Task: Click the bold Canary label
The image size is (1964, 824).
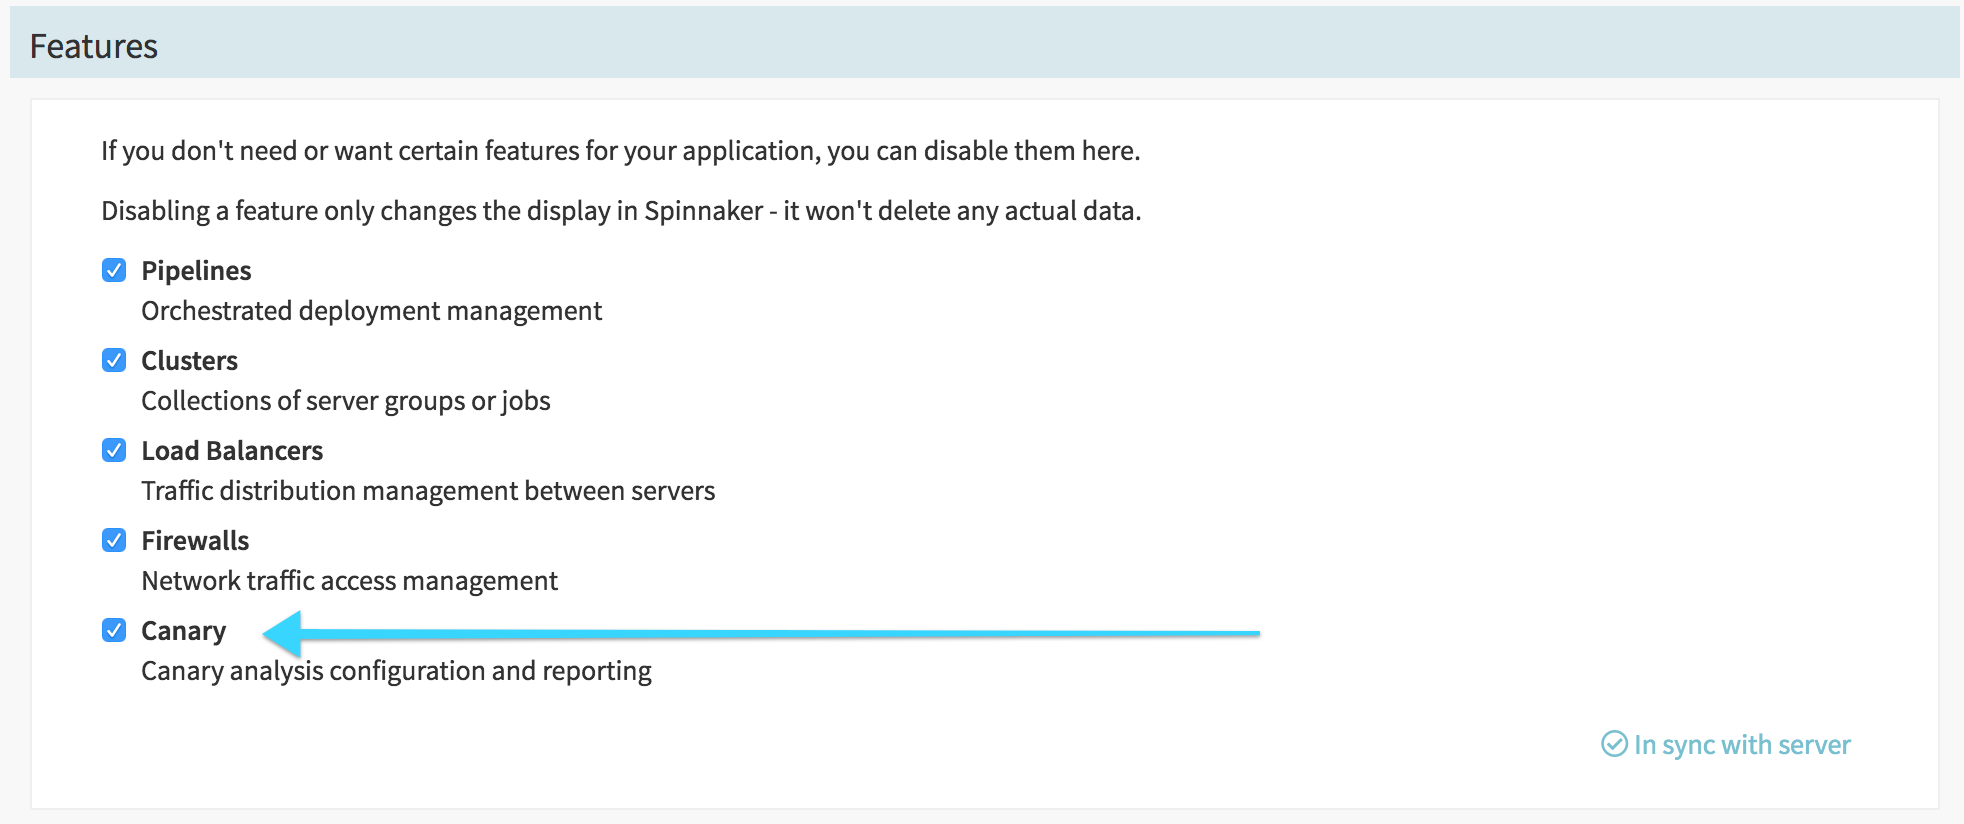Action: point(183,631)
